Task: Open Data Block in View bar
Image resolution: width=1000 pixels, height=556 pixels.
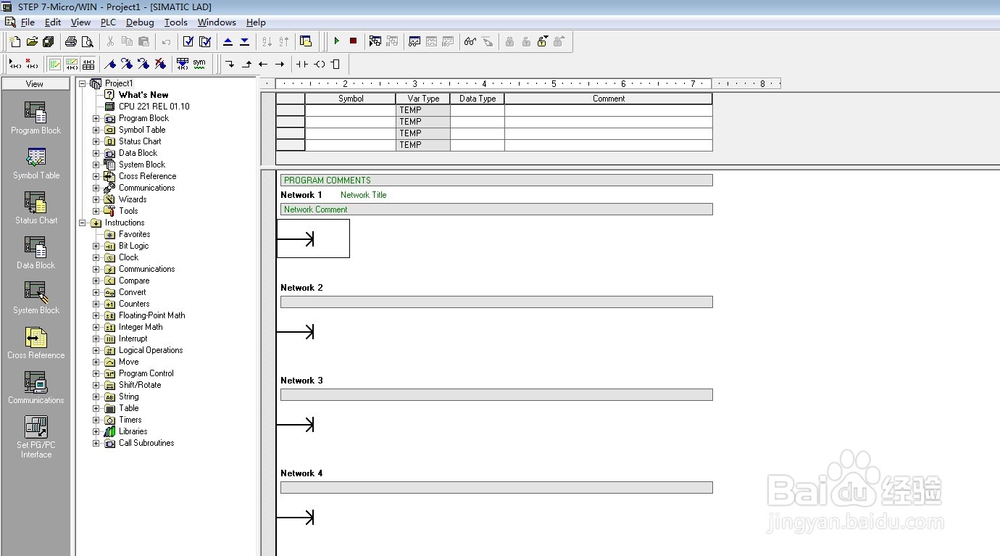Action: [x=36, y=253]
